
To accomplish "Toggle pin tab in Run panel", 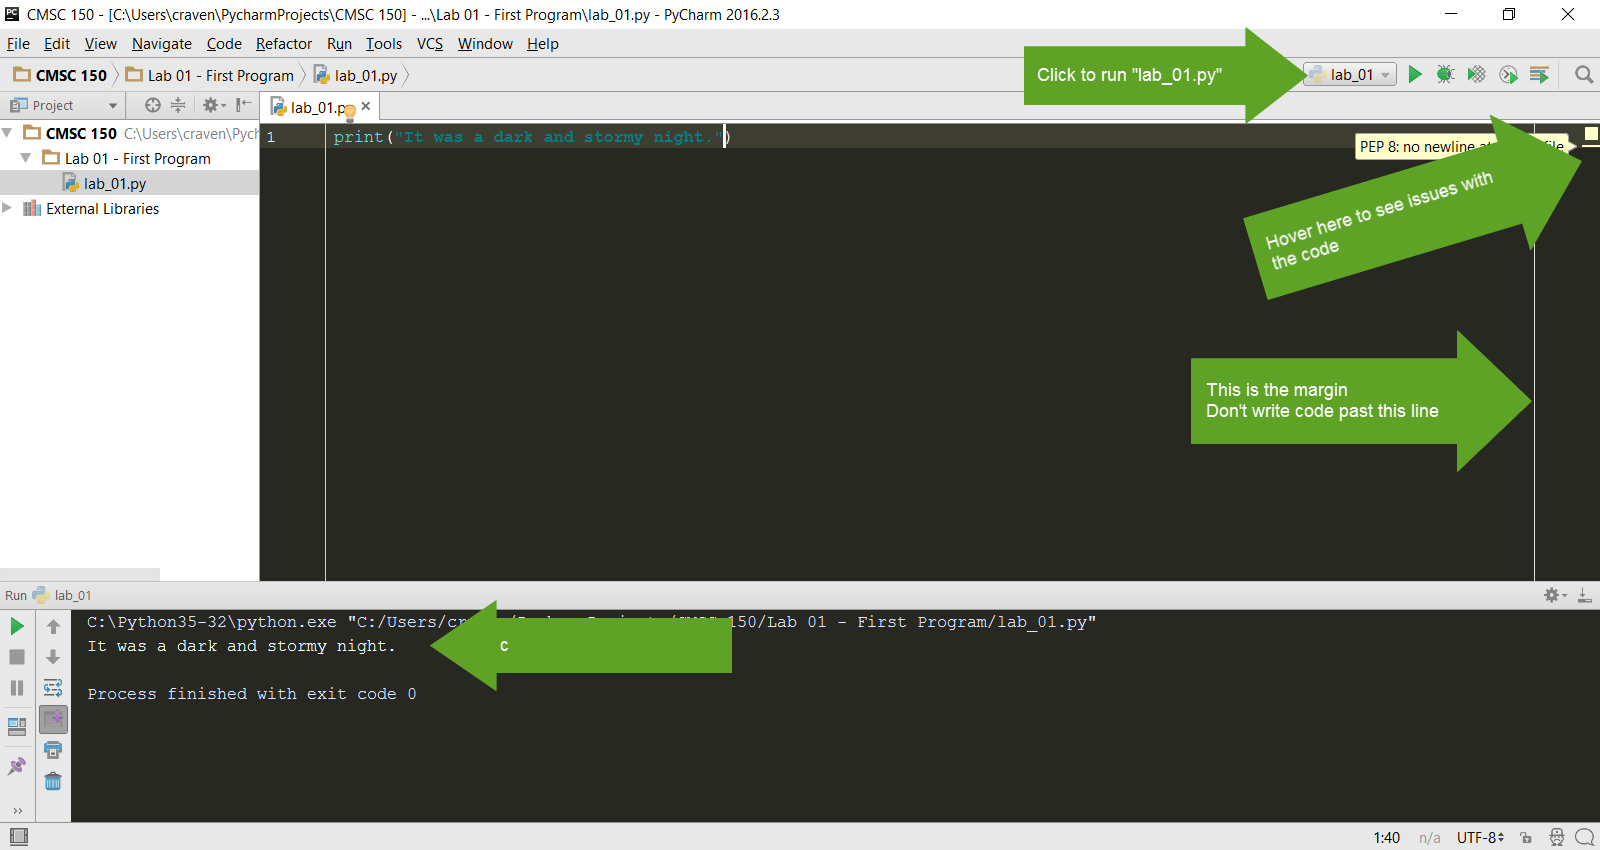I will pyautogui.click(x=17, y=766).
